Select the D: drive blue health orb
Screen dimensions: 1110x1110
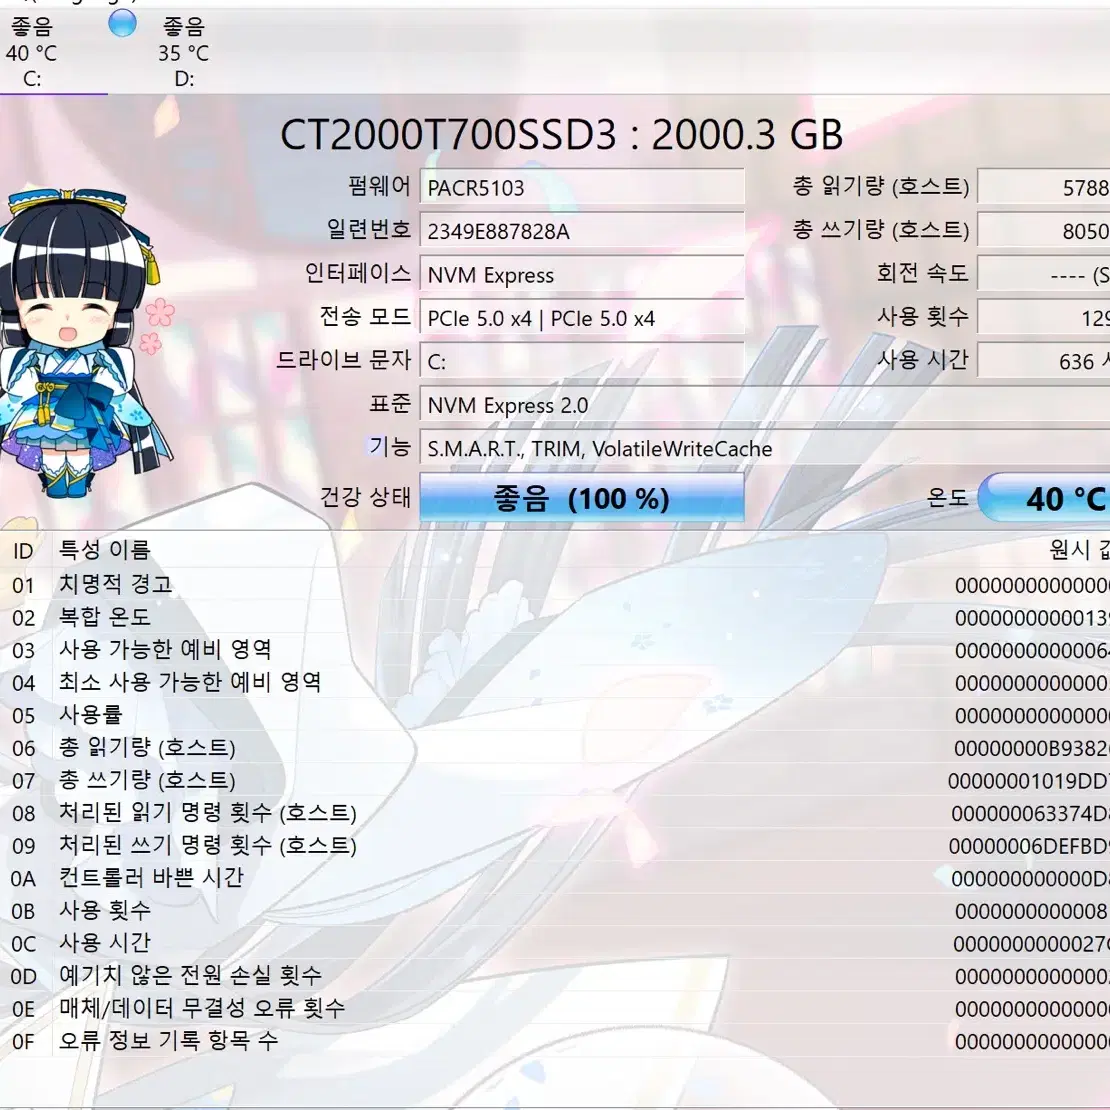pyautogui.click(x=122, y=23)
